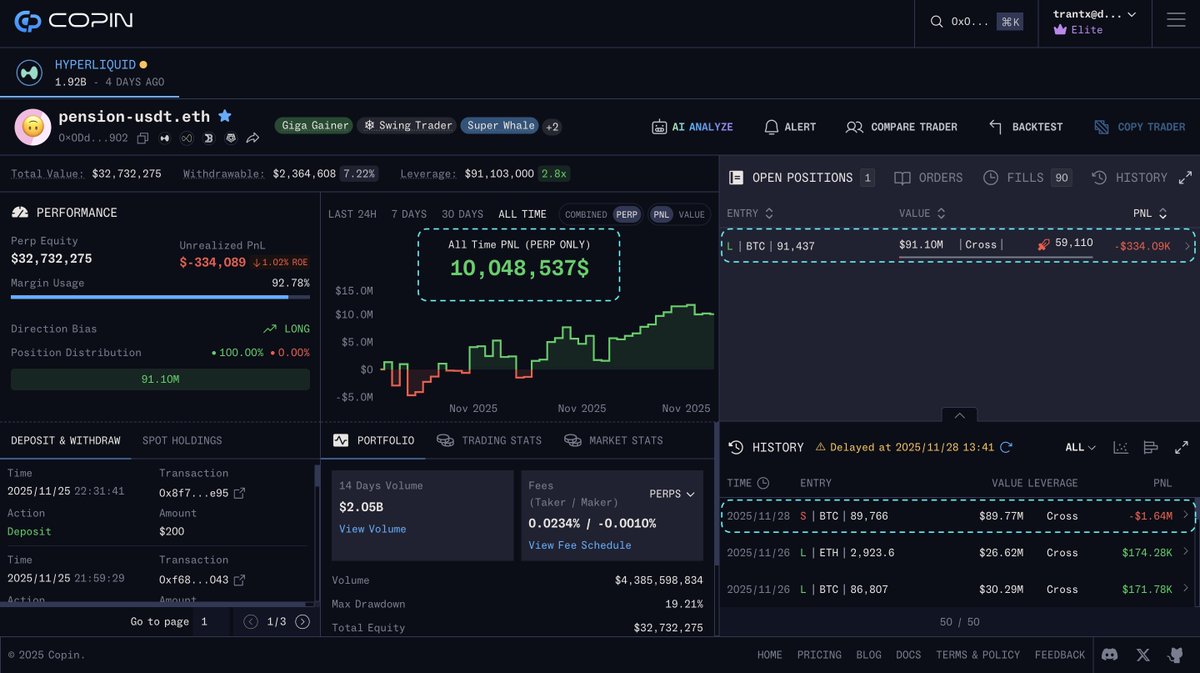Open the X (Twitter) footer icon
The height and width of the screenshot is (673, 1200).
click(1143, 655)
